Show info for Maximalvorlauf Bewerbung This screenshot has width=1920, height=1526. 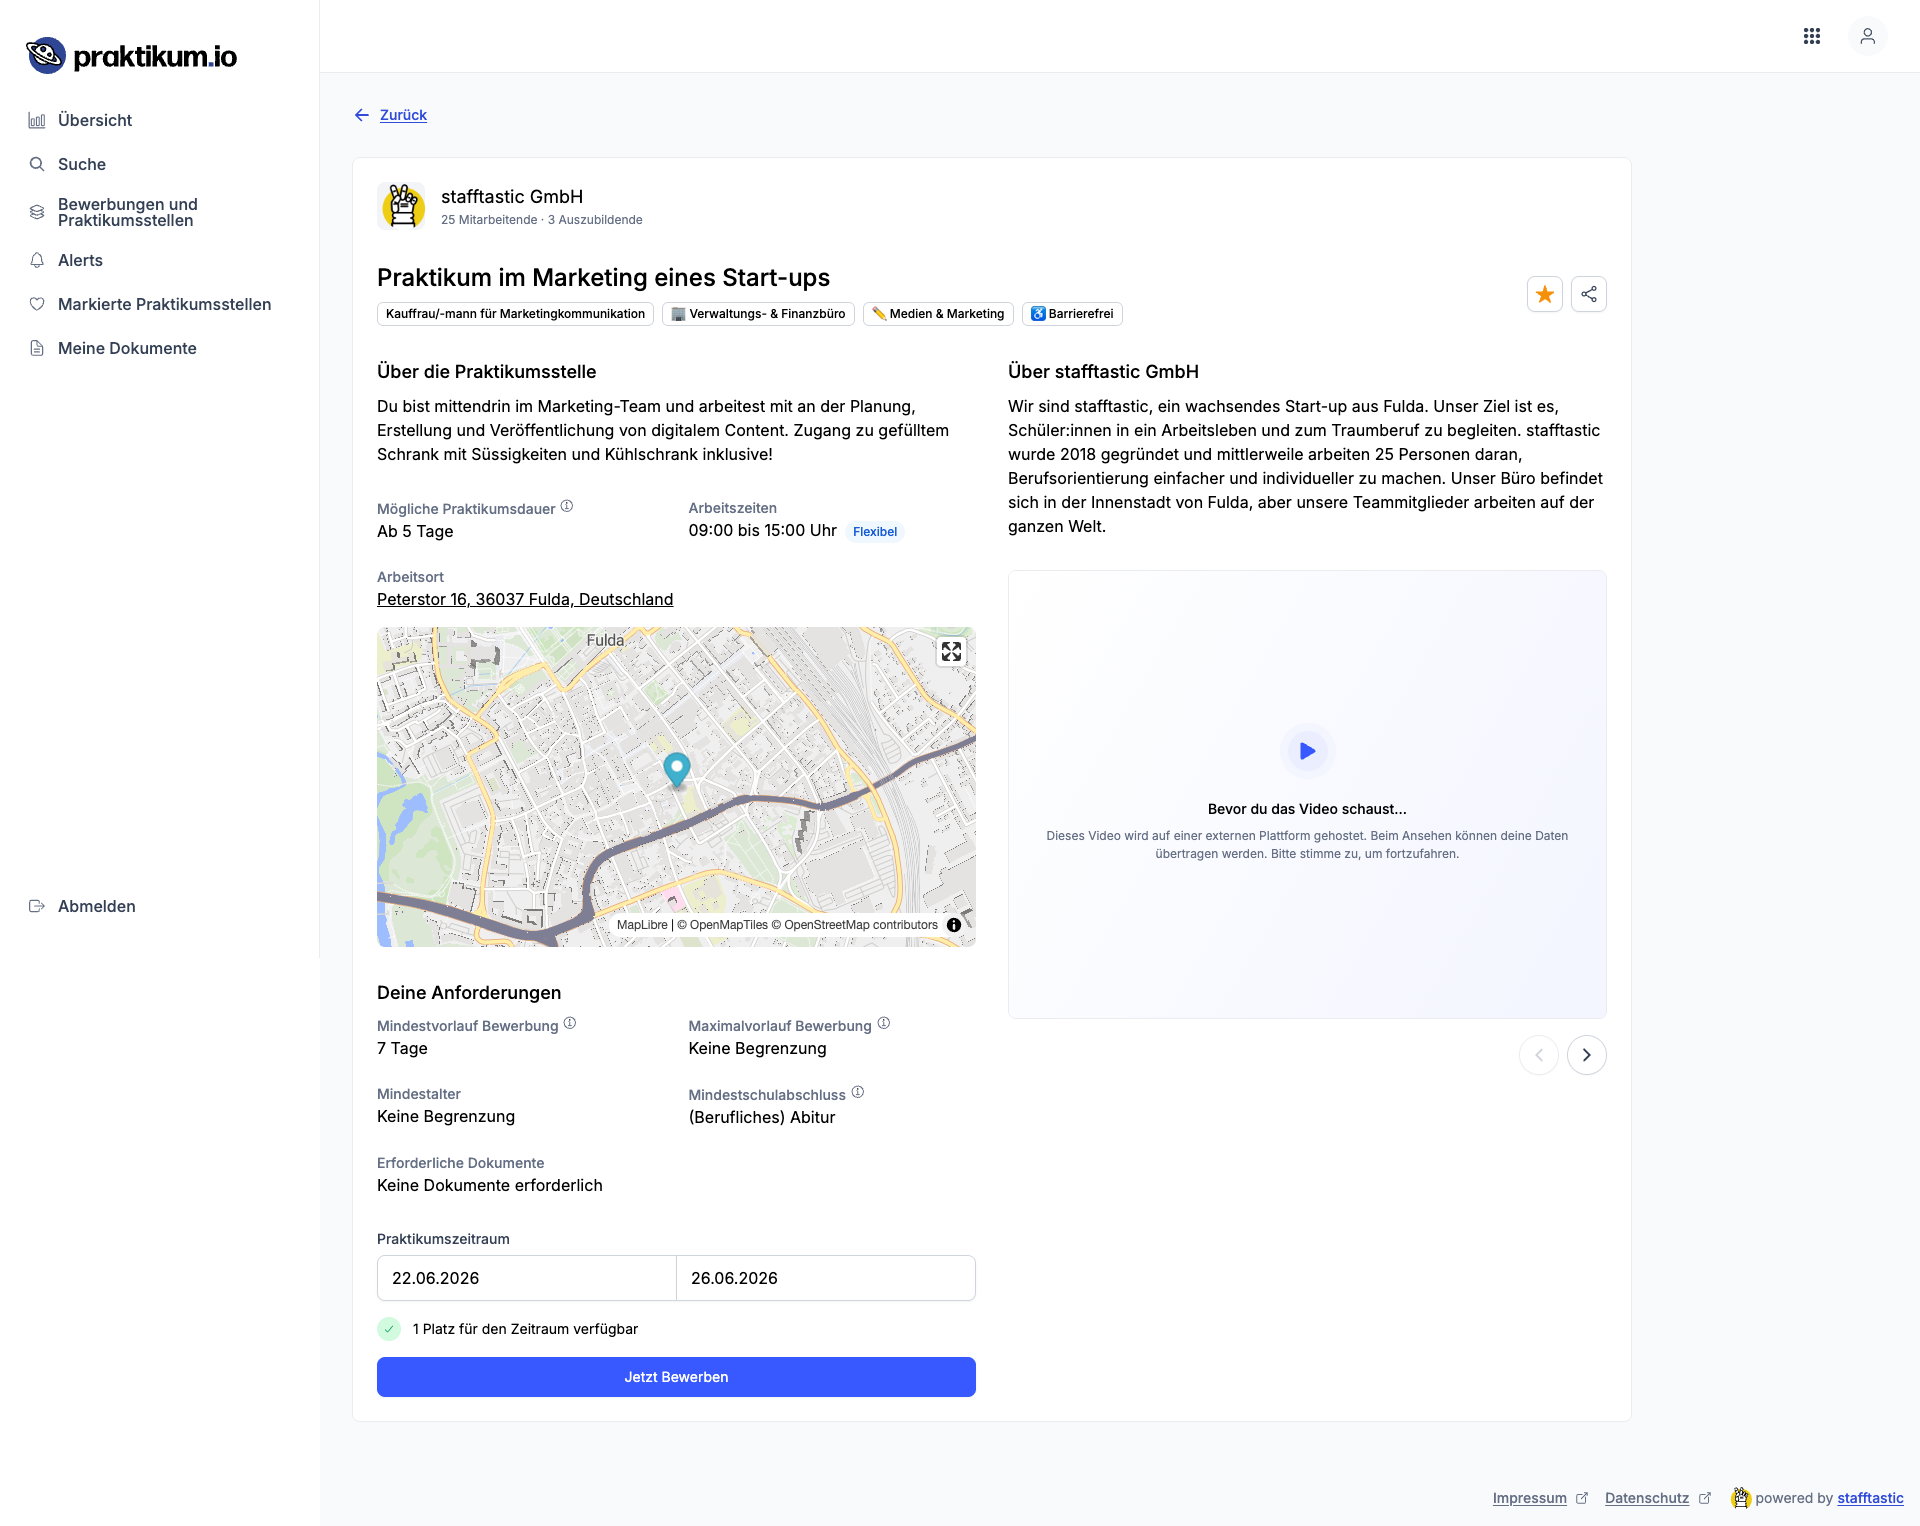click(x=884, y=1023)
